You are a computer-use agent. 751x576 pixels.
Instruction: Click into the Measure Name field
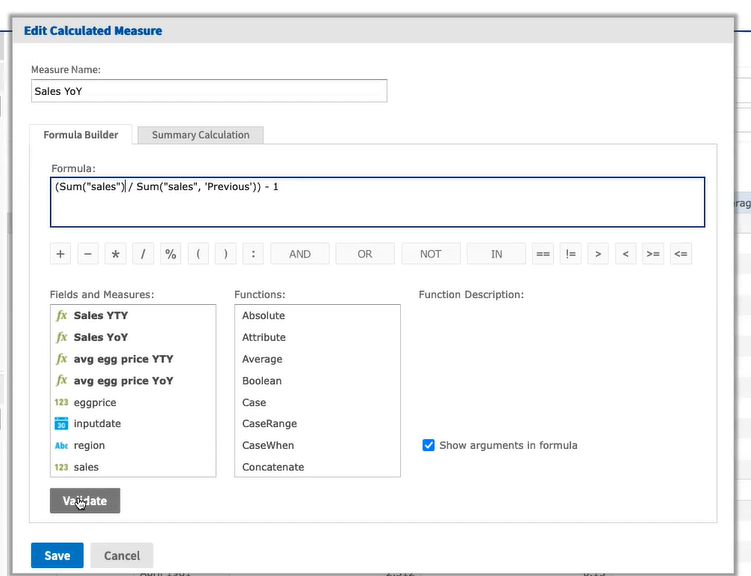click(209, 91)
